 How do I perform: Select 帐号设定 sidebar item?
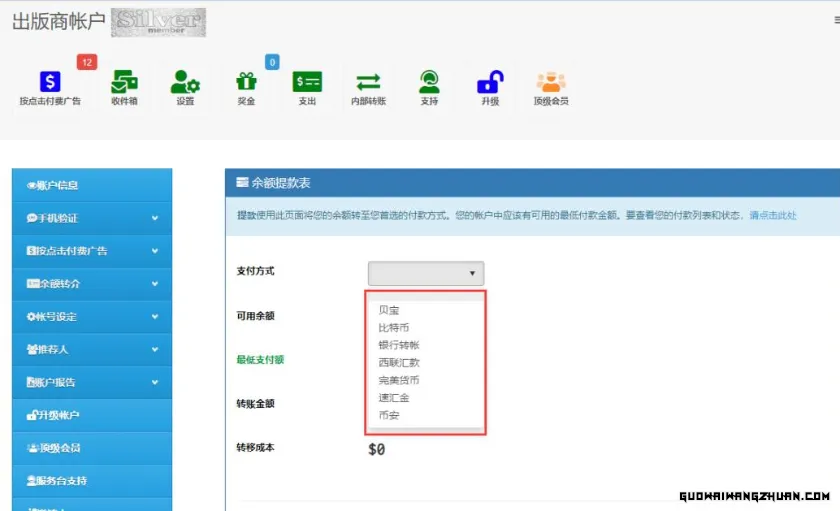[92, 317]
